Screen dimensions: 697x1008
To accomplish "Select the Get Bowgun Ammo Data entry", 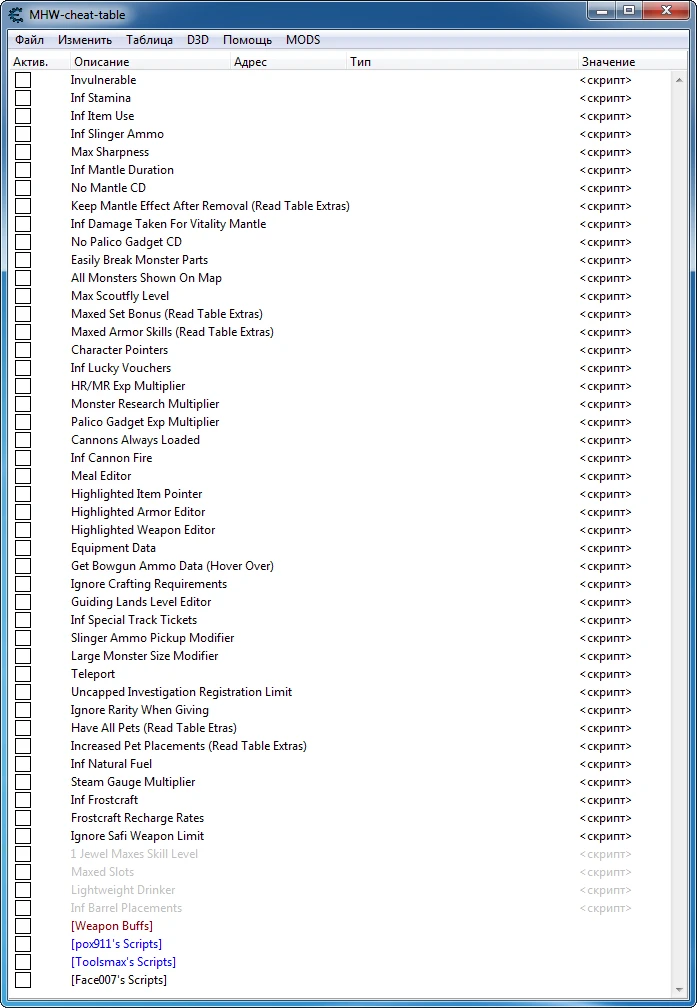I will pyautogui.click(x=172, y=566).
